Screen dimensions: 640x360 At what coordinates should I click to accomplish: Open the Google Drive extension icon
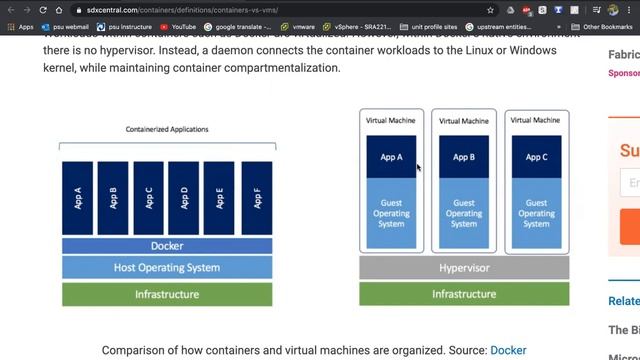coord(510,10)
